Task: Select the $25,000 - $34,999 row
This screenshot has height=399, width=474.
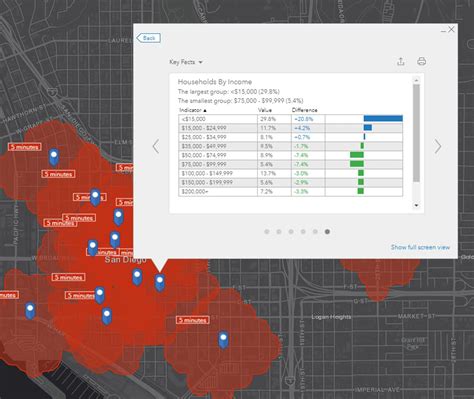Action: pyautogui.click(x=290, y=137)
